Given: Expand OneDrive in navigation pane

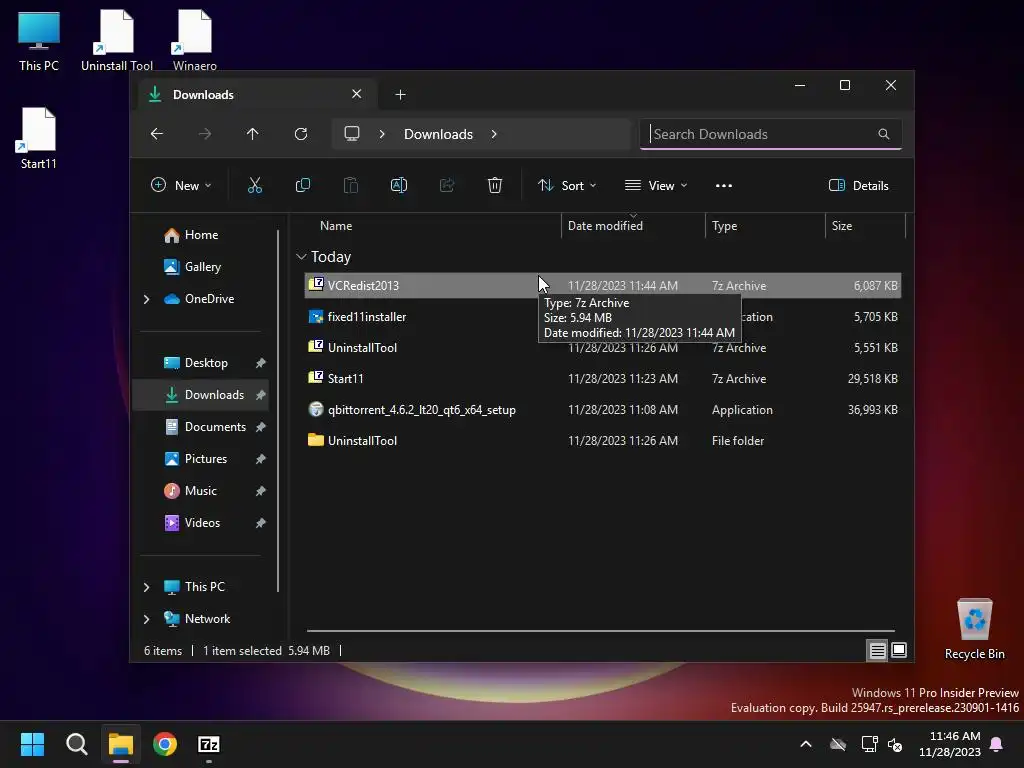Looking at the screenshot, I should pos(146,299).
